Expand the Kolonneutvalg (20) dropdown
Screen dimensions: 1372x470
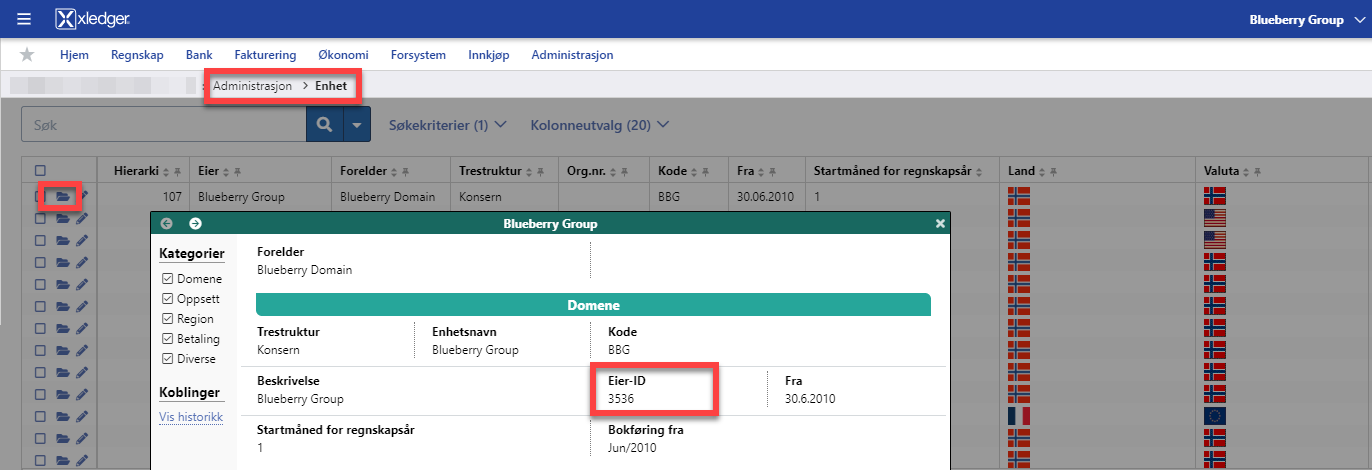[x=600, y=125]
